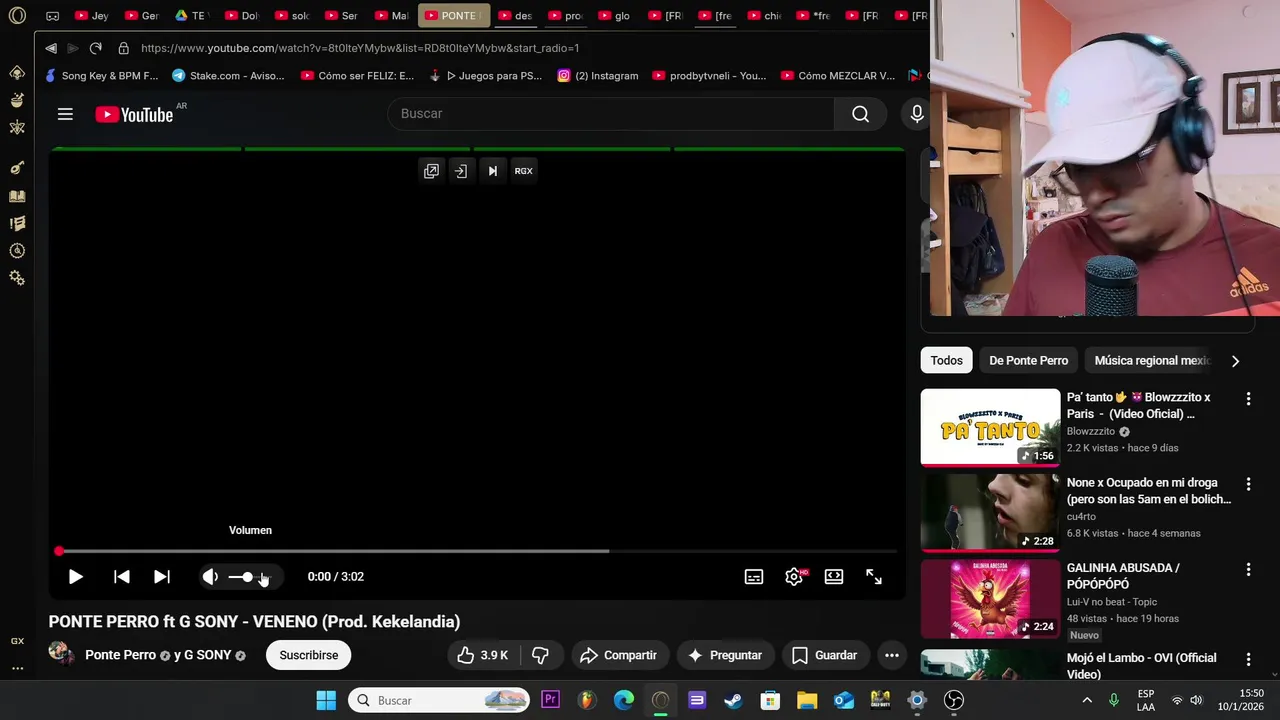Reload the page in the address bar
Viewport: 1280px width, 720px height.
pos(96,48)
